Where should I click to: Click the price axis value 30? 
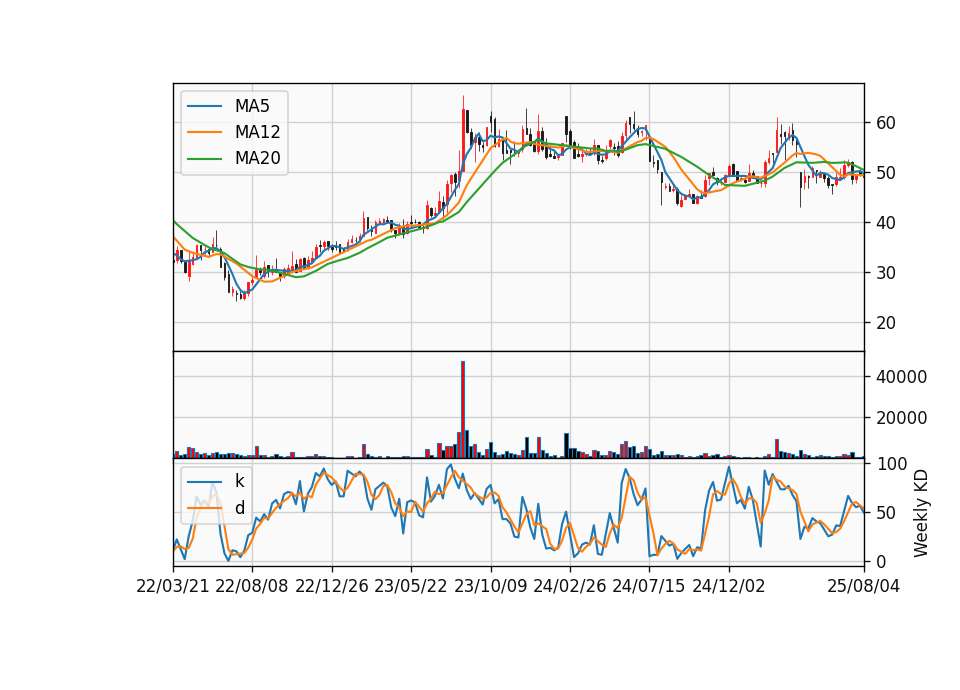pyautogui.click(x=885, y=272)
